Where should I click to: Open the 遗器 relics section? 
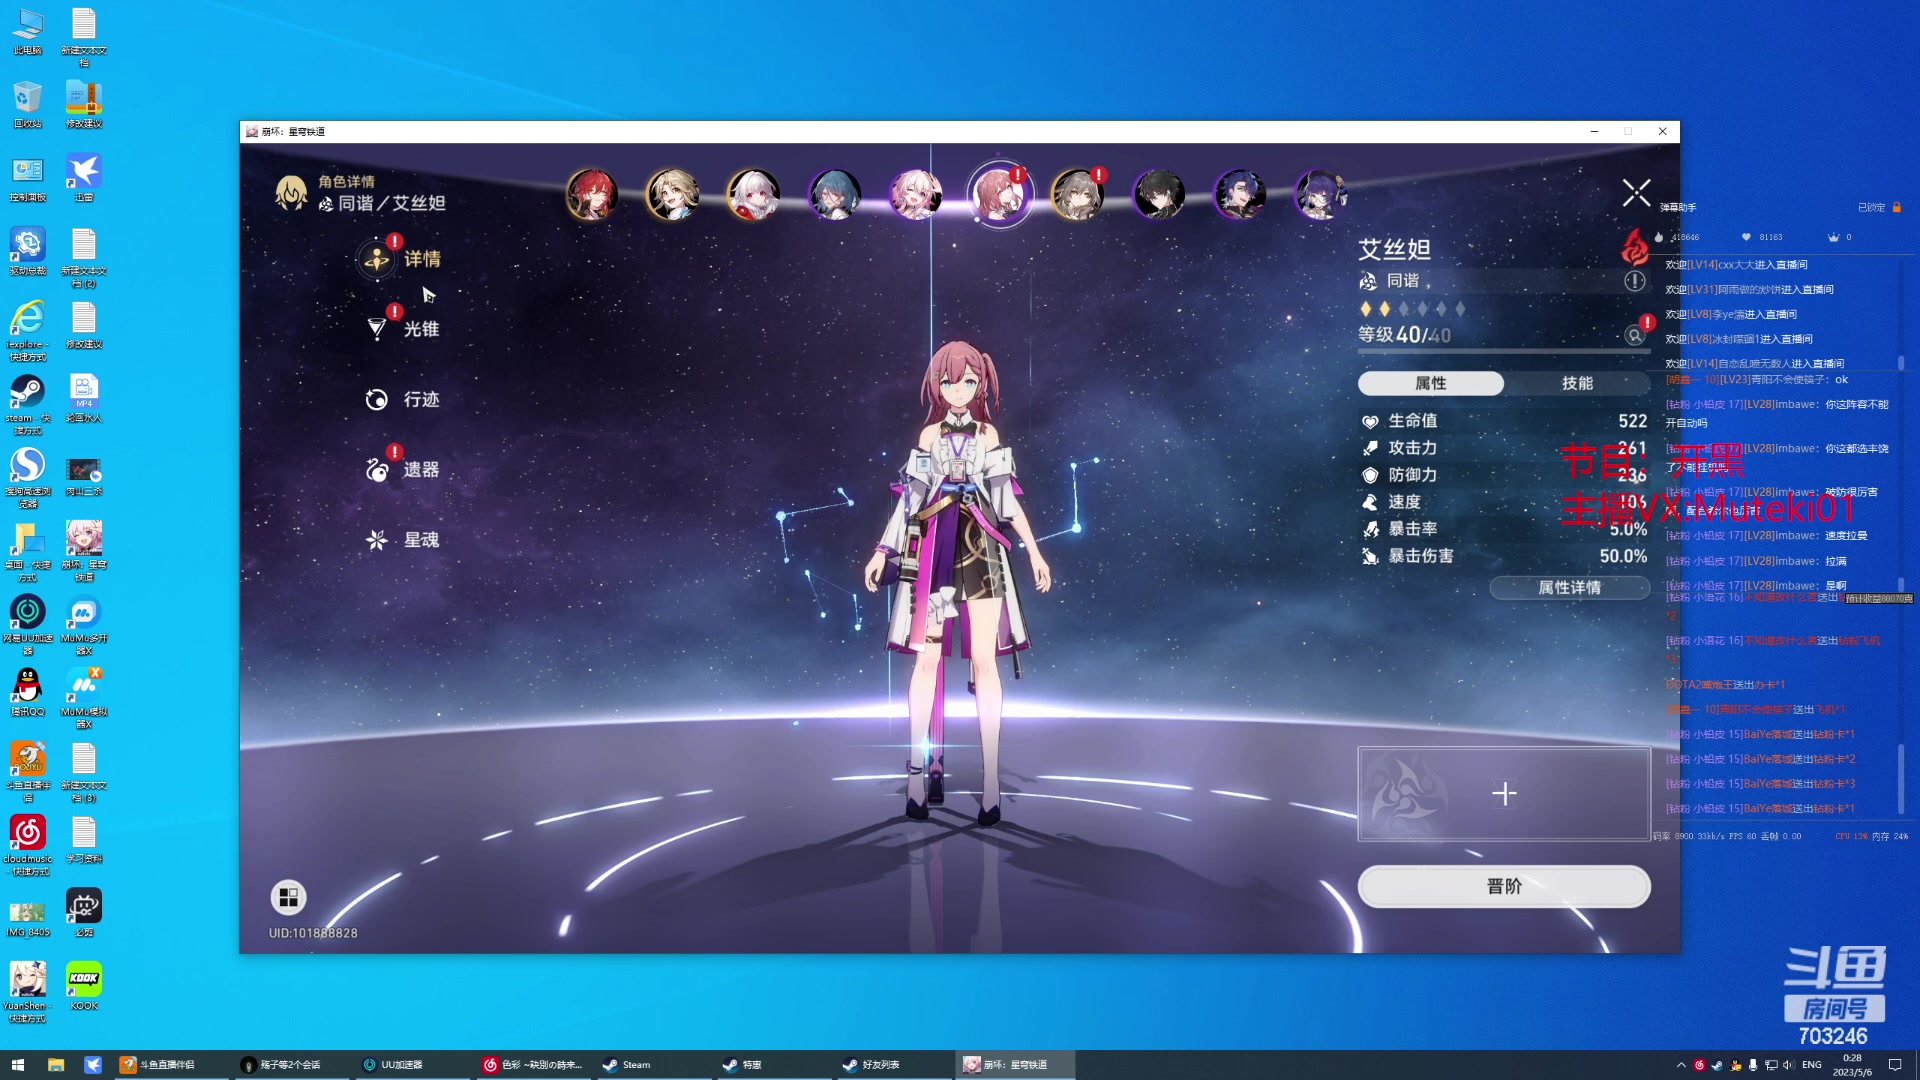click(x=402, y=469)
